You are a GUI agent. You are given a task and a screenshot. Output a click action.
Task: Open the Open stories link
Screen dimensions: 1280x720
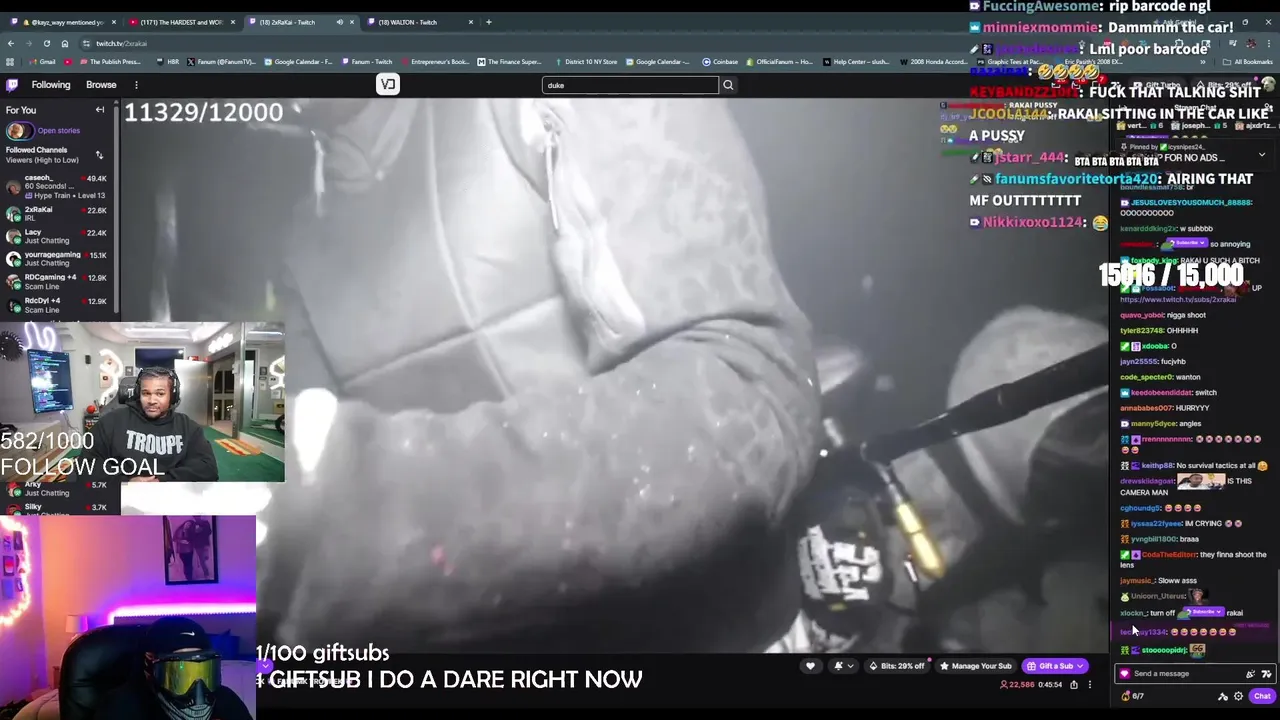(58, 131)
